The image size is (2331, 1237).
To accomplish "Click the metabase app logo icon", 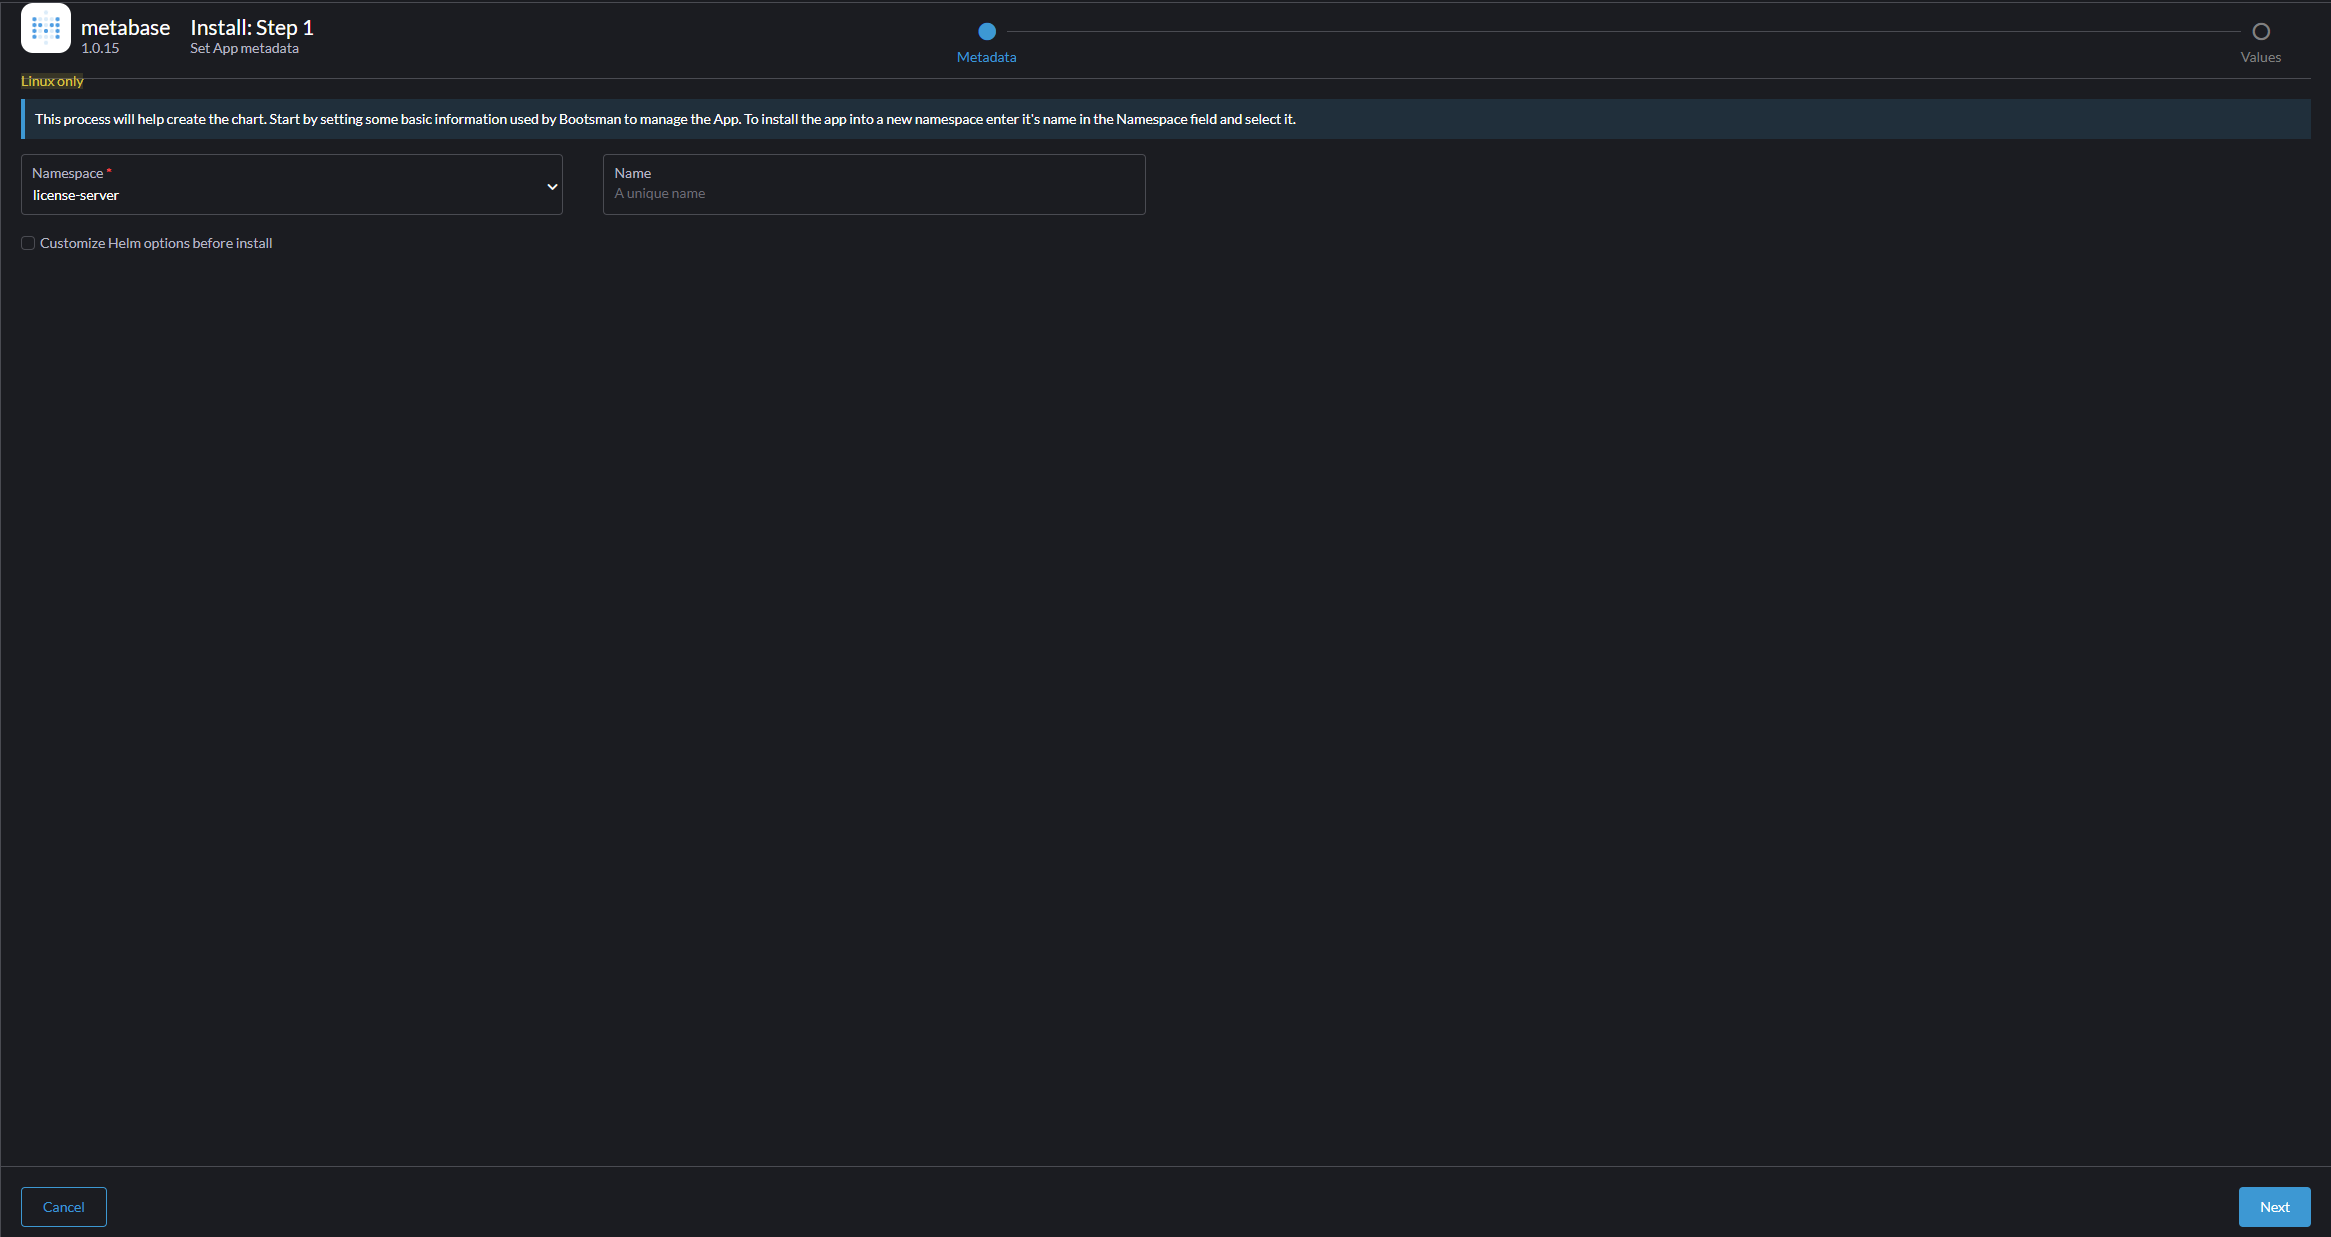I will tap(46, 28).
